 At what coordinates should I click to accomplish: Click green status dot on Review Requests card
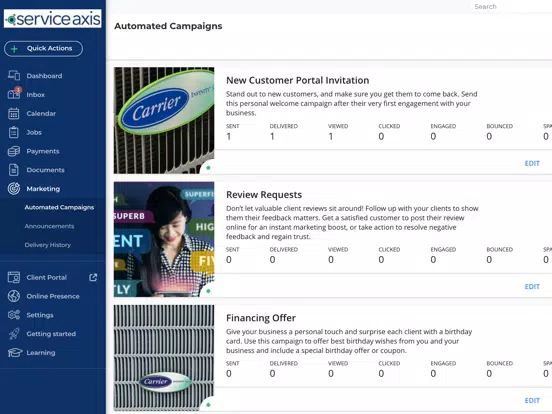pyautogui.click(x=208, y=291)
